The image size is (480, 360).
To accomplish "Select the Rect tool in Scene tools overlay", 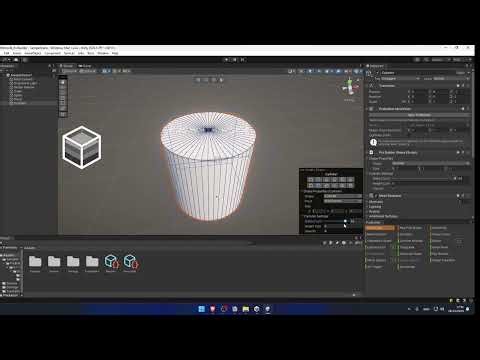I will [63, 104].
